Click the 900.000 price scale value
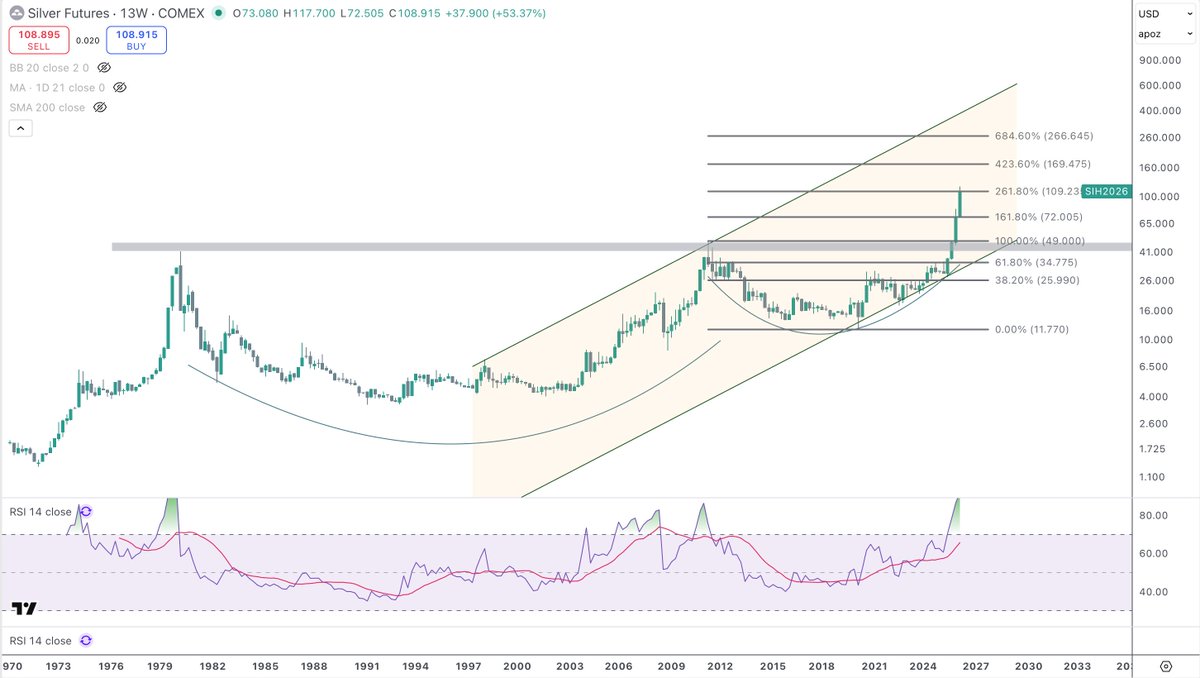The width and height of the screenshot is (1200, 678). [1160, 60]
